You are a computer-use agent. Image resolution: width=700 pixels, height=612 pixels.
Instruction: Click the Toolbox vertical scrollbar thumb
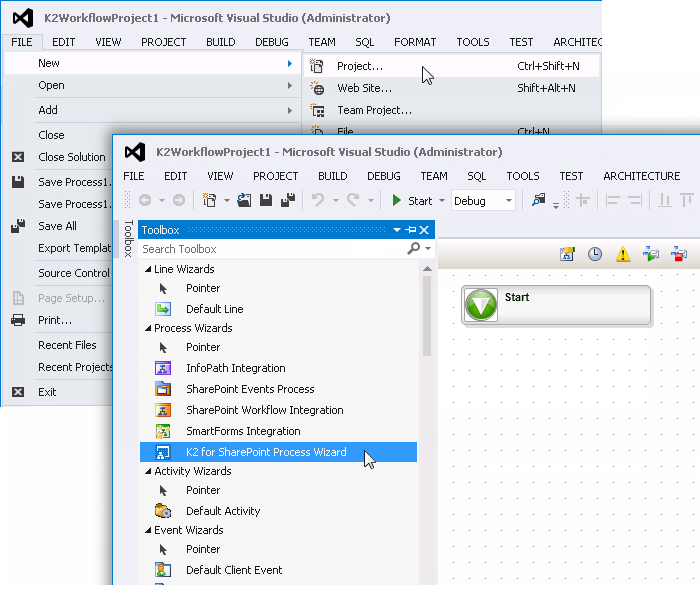(427, 316)
